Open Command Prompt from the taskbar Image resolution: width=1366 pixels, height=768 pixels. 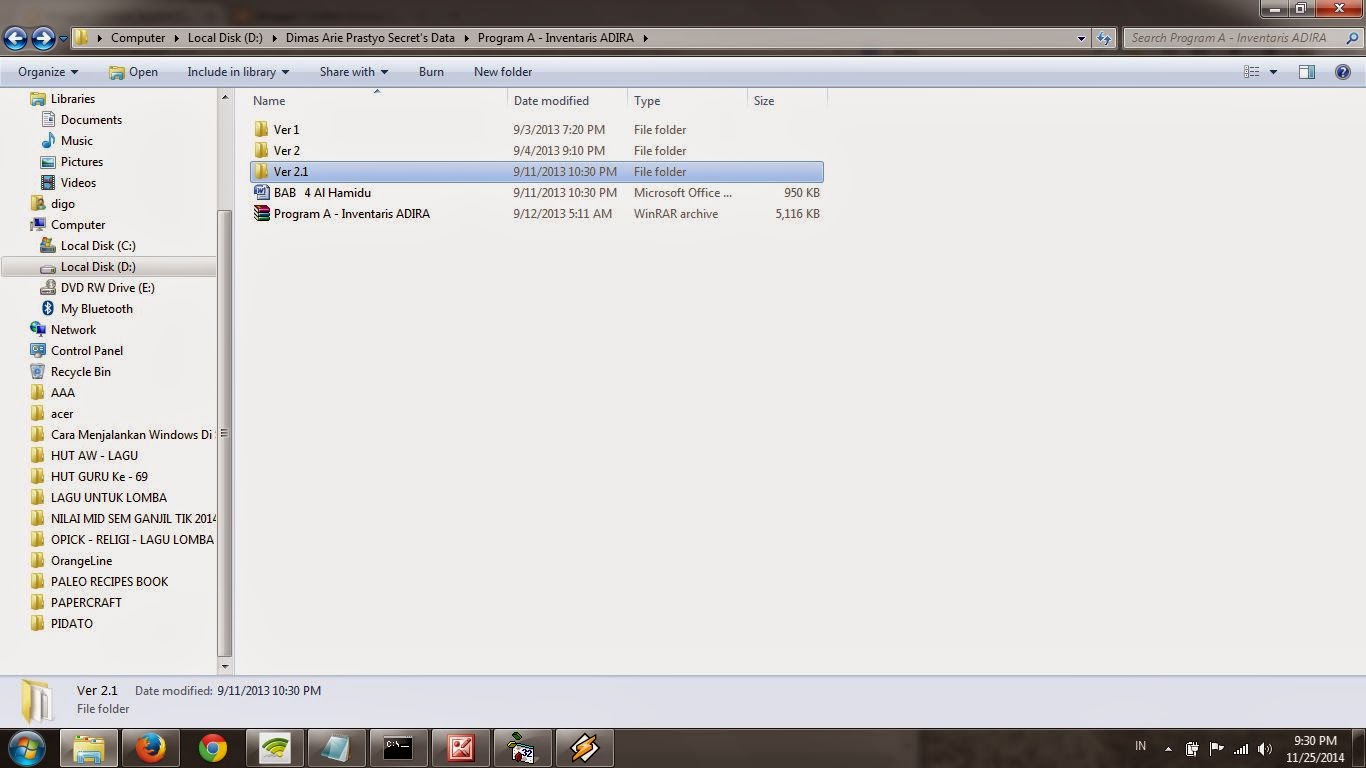(398, 748)
